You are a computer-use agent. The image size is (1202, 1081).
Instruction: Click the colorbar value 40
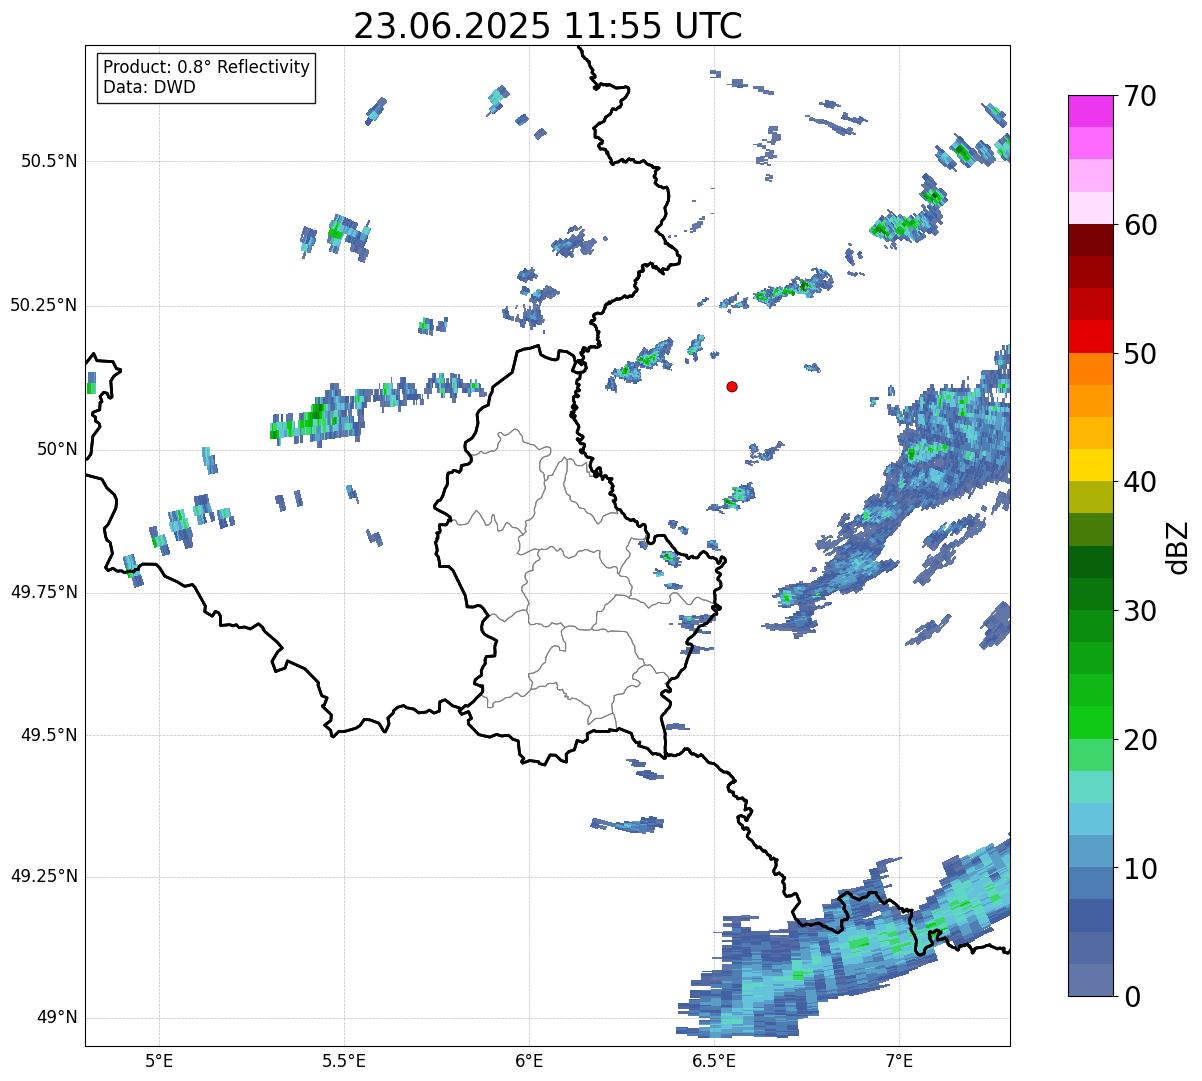pos(1140,482)
